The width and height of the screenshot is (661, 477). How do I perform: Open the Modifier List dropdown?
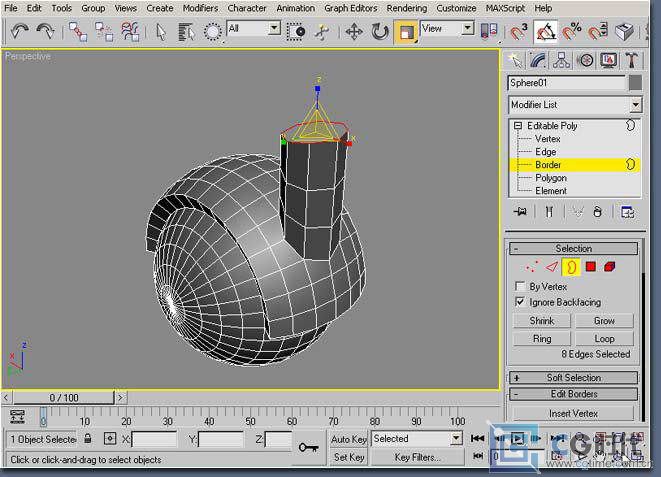pyautogui.click(x=575, y=105)
